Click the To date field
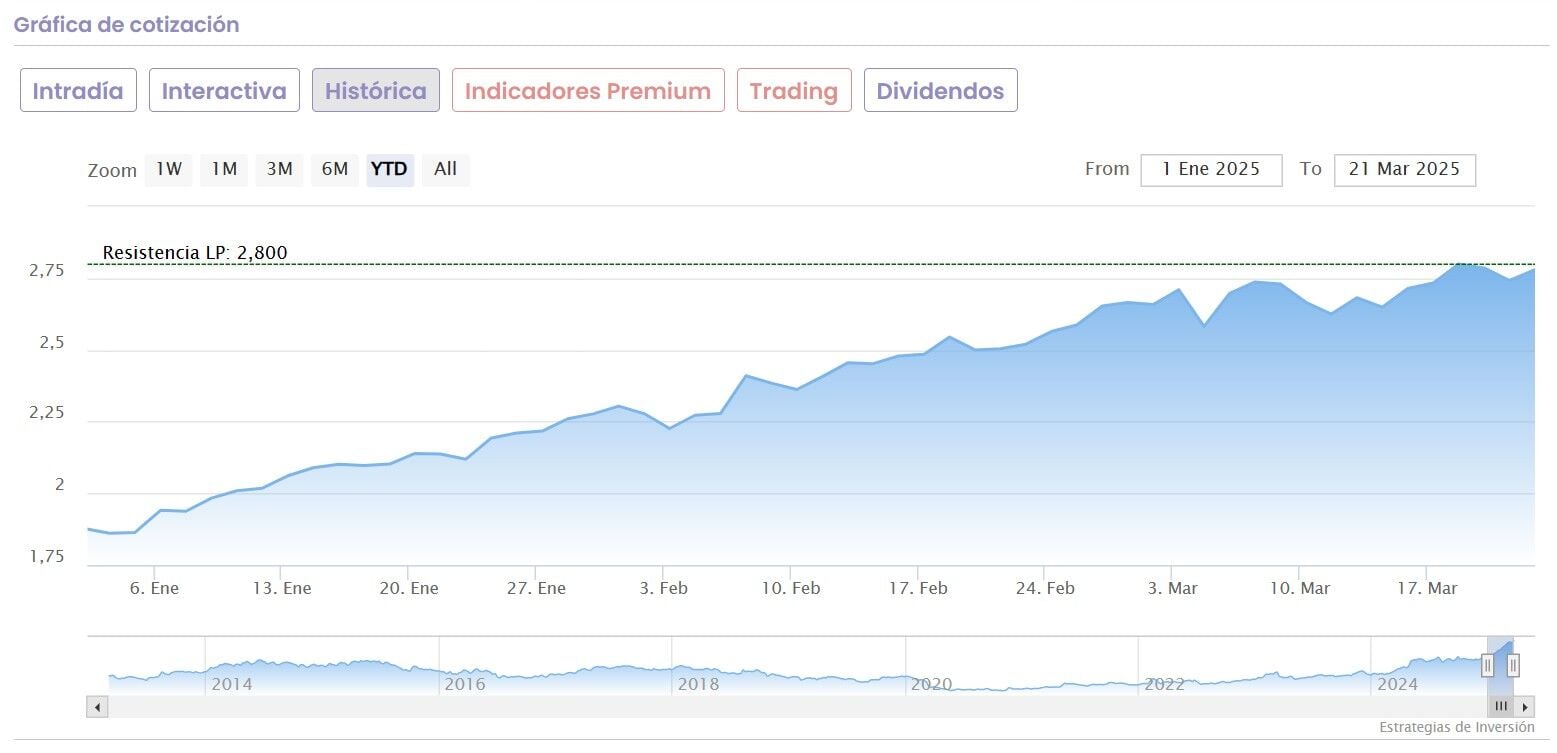The height and width of the screenshot is (753, 1557). point(1404,170)
